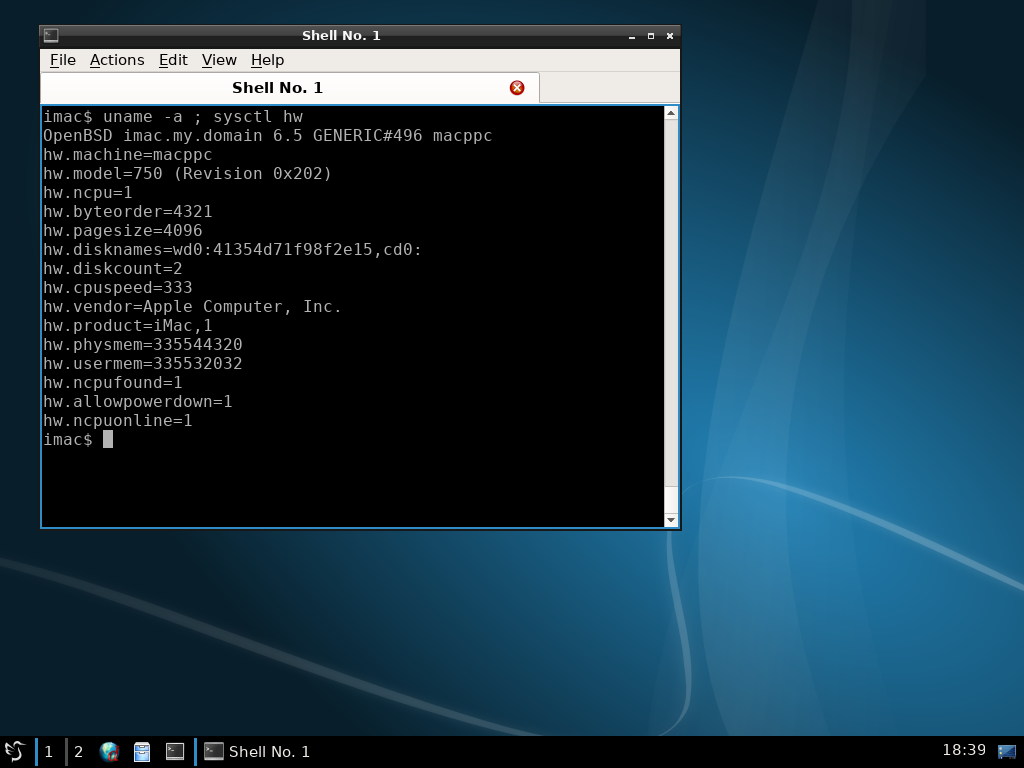
Task: Launch the file manager cabinet icon
Action: point(142,752)
